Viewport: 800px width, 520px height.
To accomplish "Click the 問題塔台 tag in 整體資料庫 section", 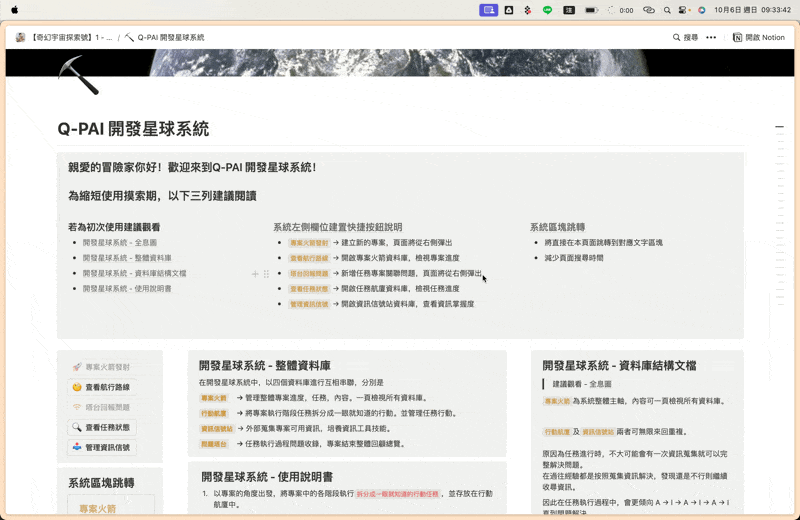I will (214, 444).
